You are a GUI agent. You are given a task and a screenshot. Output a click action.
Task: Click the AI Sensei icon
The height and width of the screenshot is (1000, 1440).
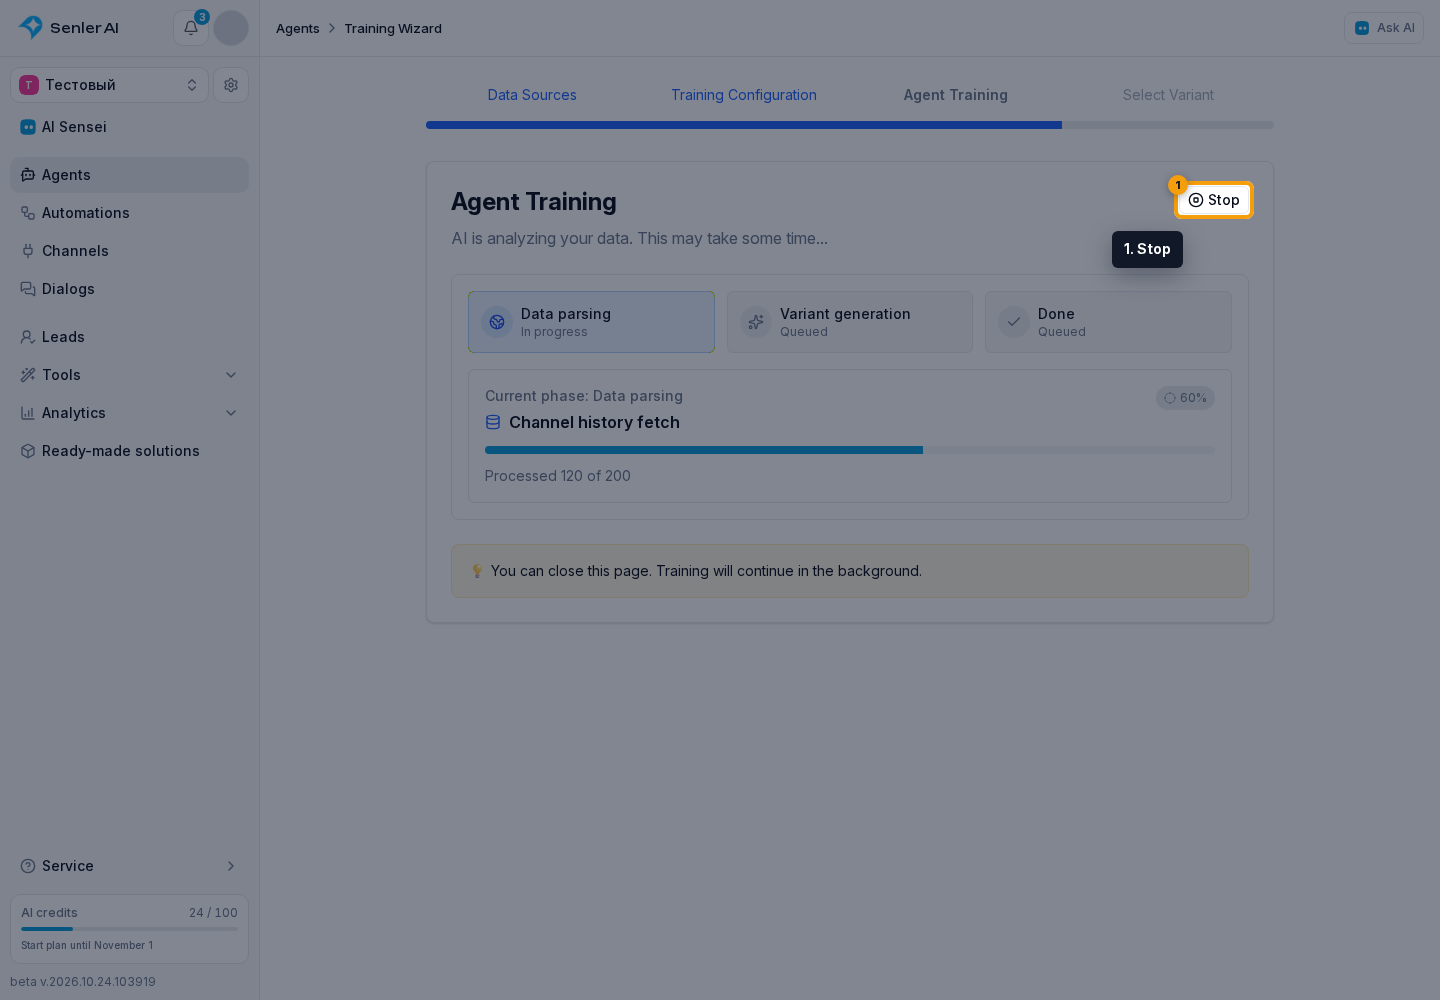28,127
